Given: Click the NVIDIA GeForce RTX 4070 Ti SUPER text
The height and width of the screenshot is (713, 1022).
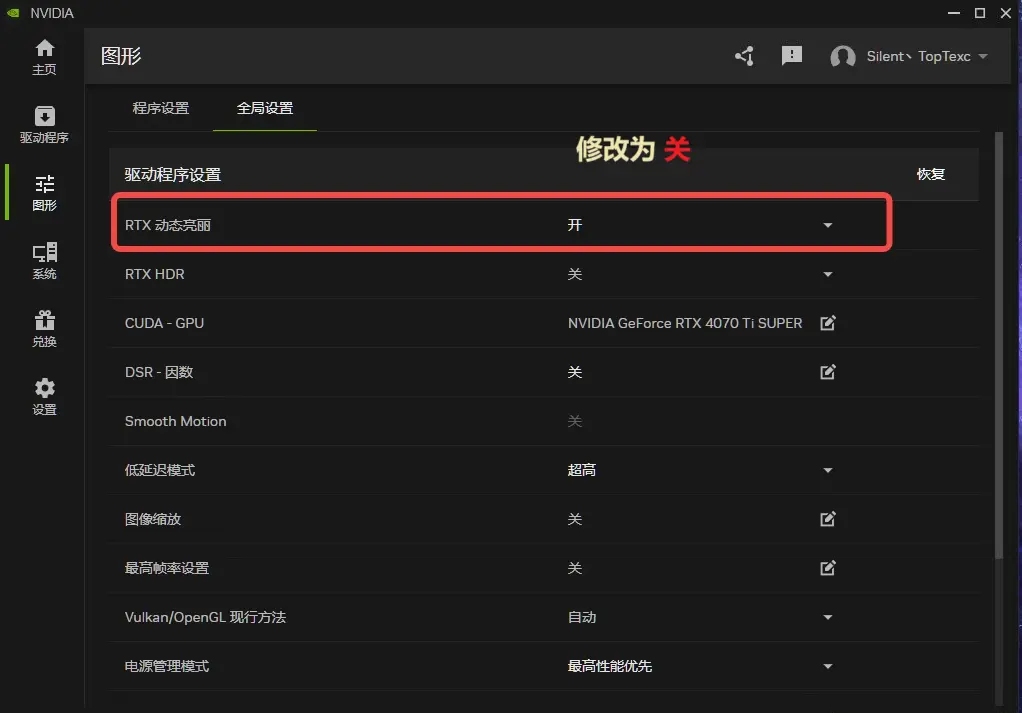Looking at the screenshot, I should 684,323.
